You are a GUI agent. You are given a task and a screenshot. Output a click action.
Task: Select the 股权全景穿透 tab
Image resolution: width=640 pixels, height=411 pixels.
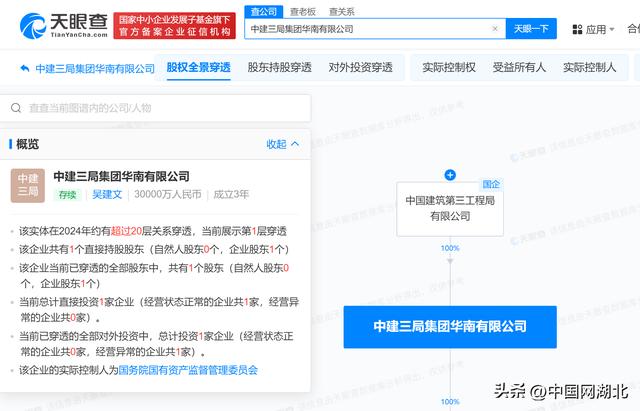pyautogui.click(x=199, y=67)
